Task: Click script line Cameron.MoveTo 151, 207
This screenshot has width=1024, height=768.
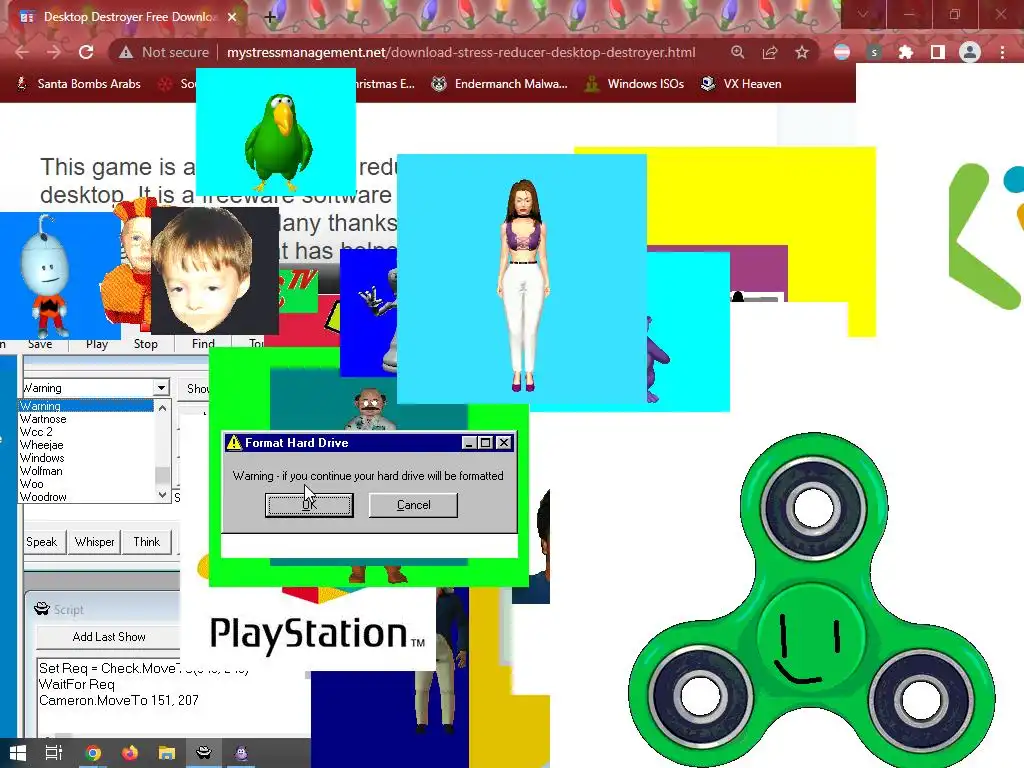Action: [118, 700]
